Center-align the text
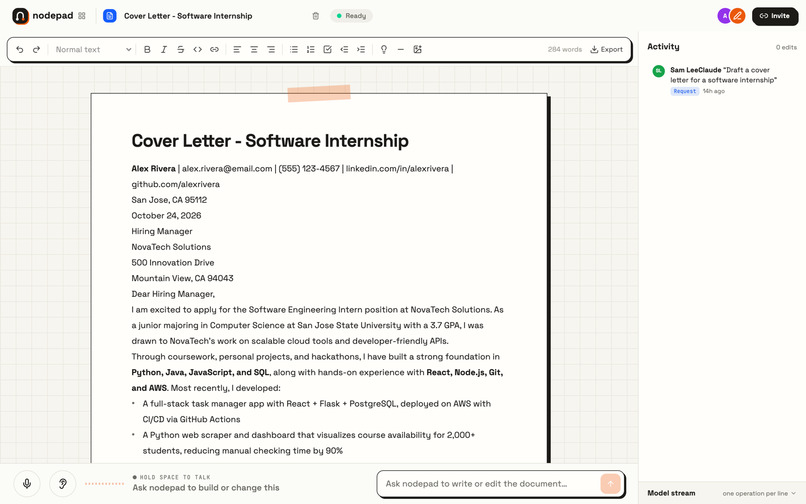 [254, 49]
